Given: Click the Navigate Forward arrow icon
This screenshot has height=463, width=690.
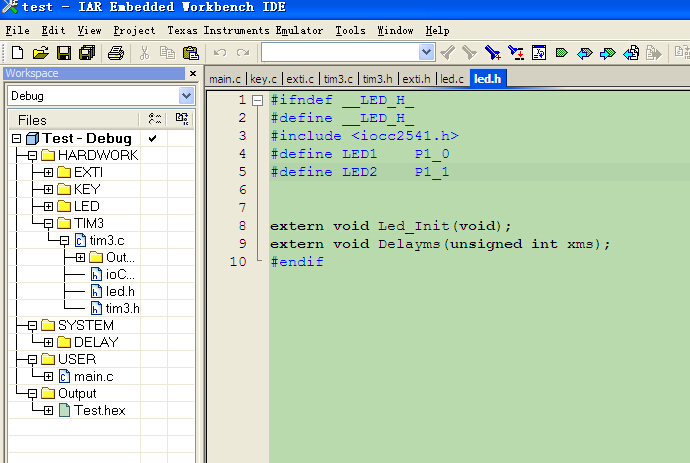Looking at the screenshot, I should coord(608,53).
